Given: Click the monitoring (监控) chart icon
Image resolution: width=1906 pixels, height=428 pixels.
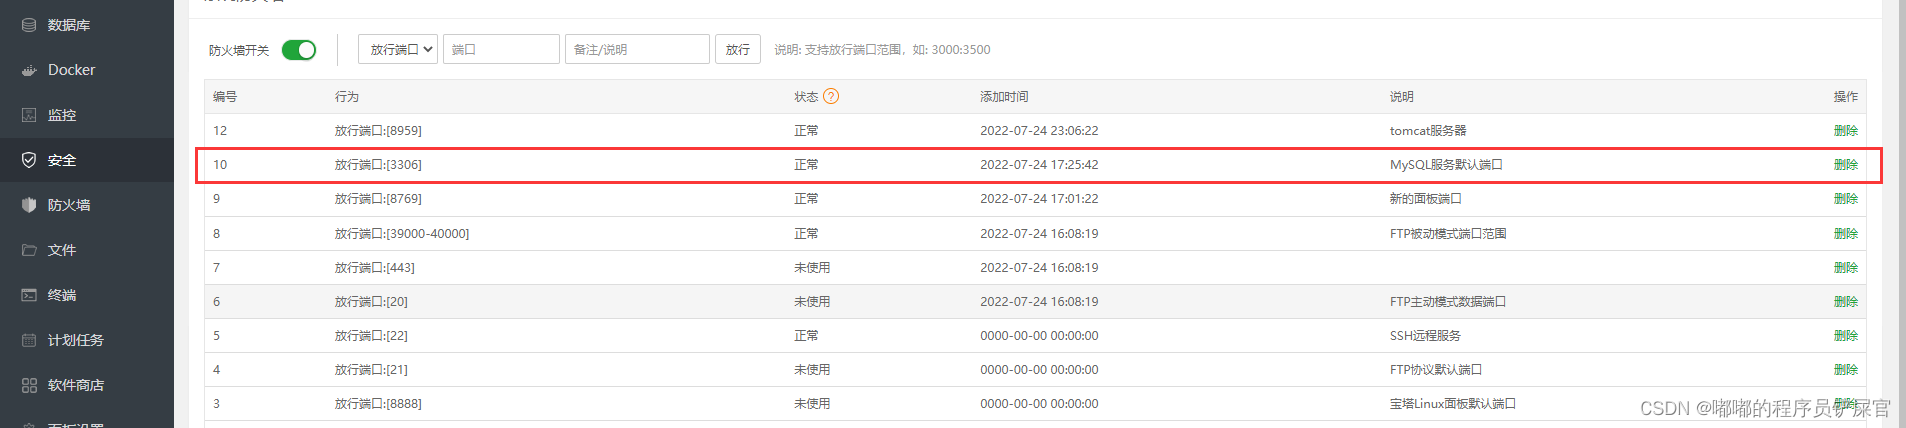Looking at the screenshot, I should click(29, 115).
